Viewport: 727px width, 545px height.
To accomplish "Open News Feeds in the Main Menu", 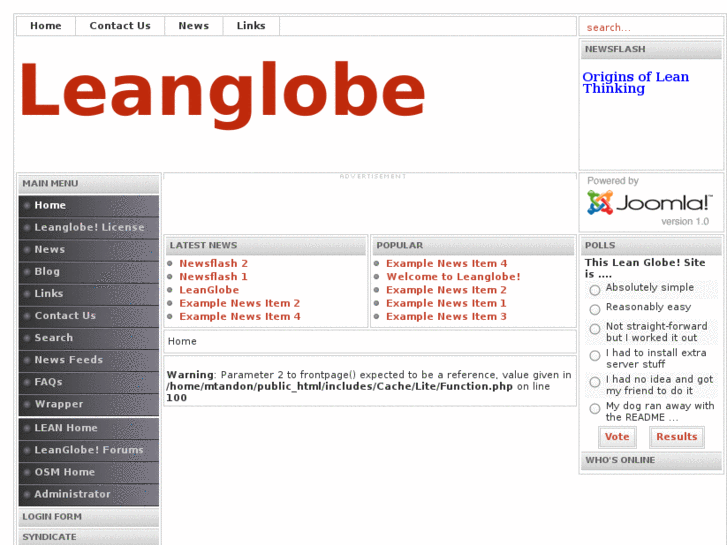I will [x=89, y=360].
